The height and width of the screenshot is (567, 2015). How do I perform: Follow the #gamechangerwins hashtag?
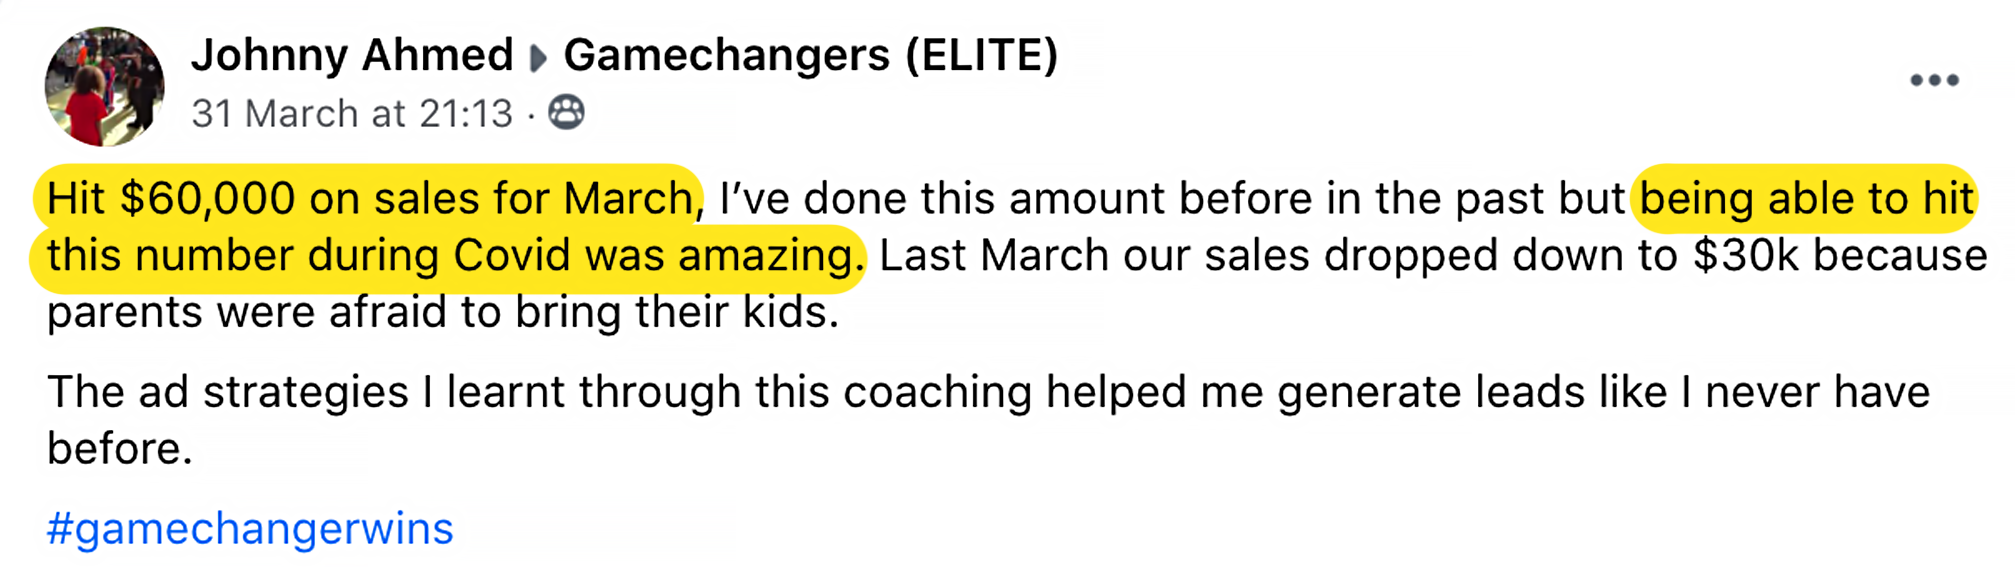[x=250, y=528]
